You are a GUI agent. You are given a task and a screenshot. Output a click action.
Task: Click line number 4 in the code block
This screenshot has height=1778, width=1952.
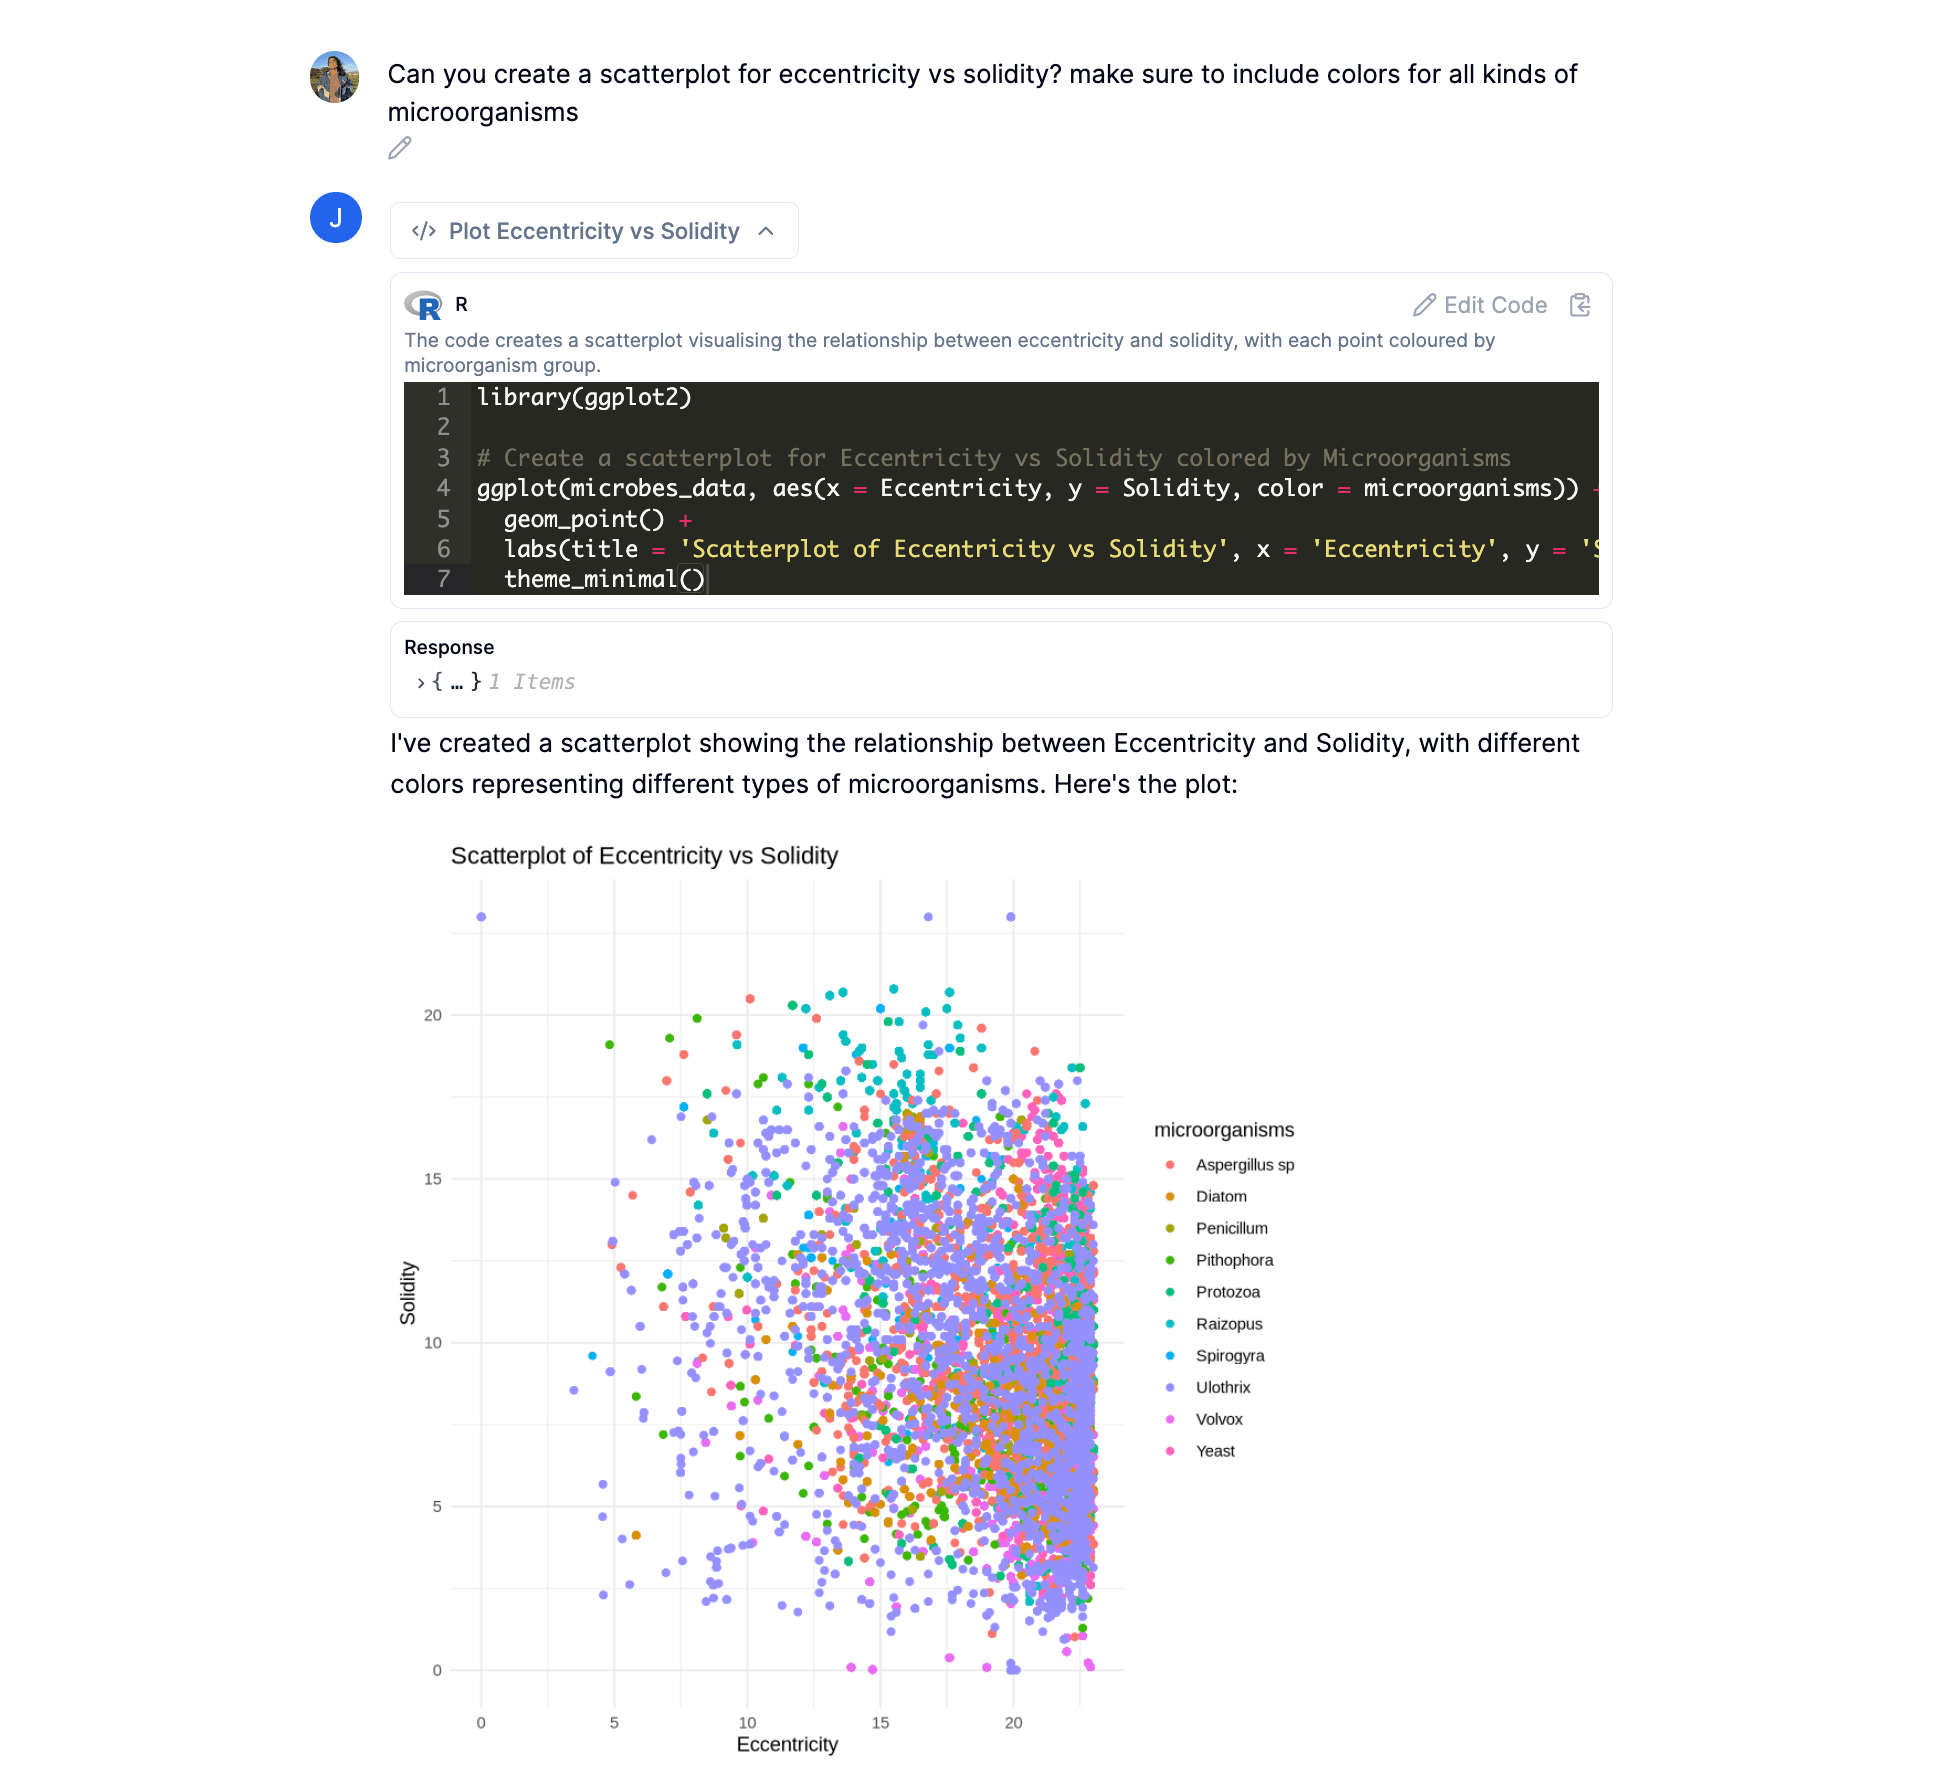point(443,489)
